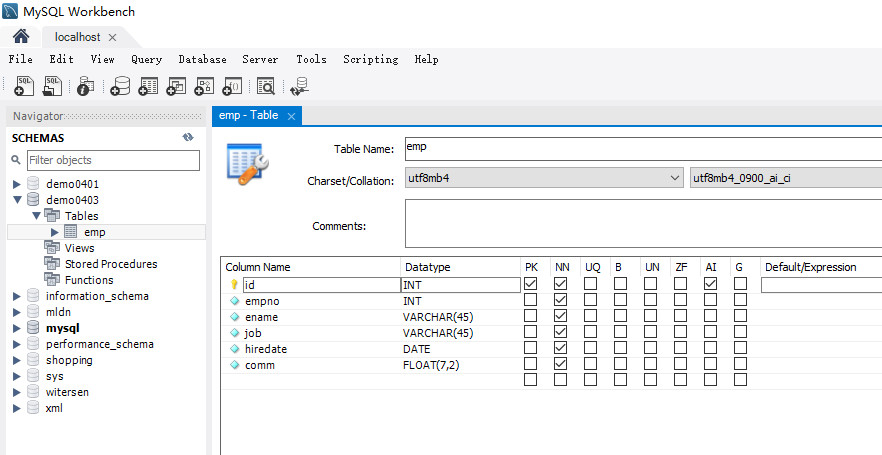This screenshot has height=455, width=882.
Task: Click the id primary key icon
Action: pos(235,285)
